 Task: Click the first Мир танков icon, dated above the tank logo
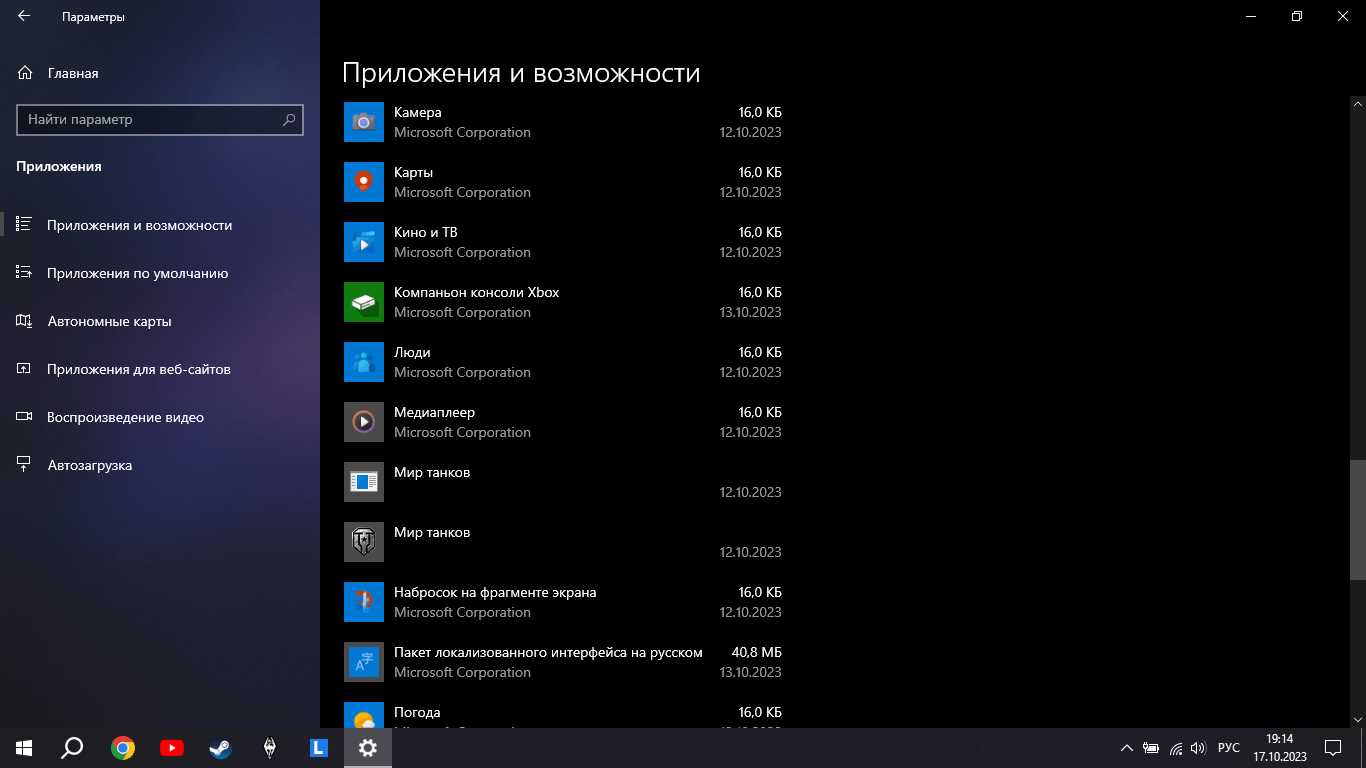point(364,482)
